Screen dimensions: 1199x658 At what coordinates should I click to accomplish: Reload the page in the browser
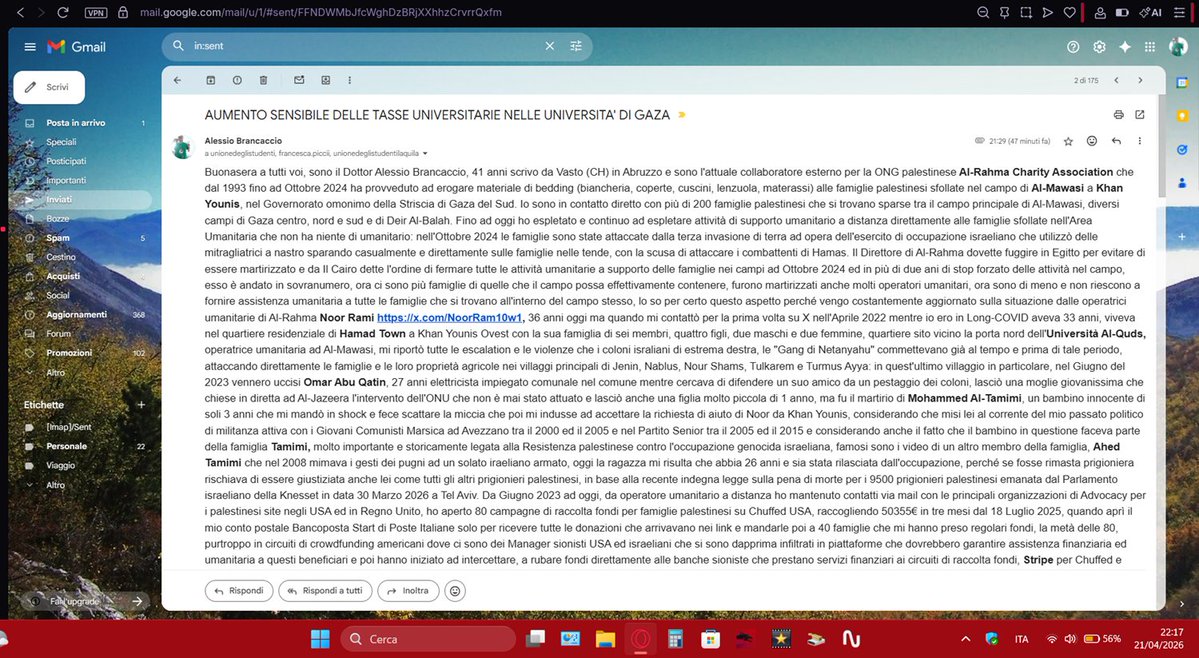(63, 12)
